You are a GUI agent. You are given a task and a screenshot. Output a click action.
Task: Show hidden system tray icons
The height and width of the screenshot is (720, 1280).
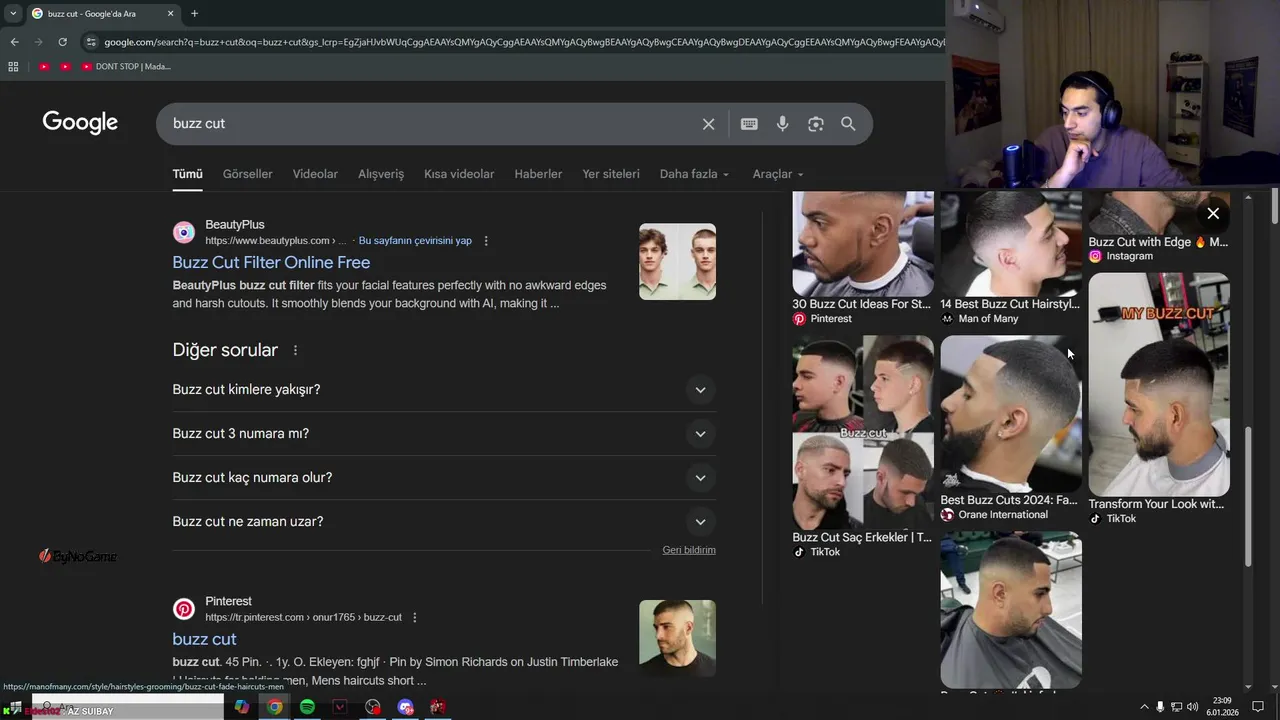click(x=1144, y=707)
